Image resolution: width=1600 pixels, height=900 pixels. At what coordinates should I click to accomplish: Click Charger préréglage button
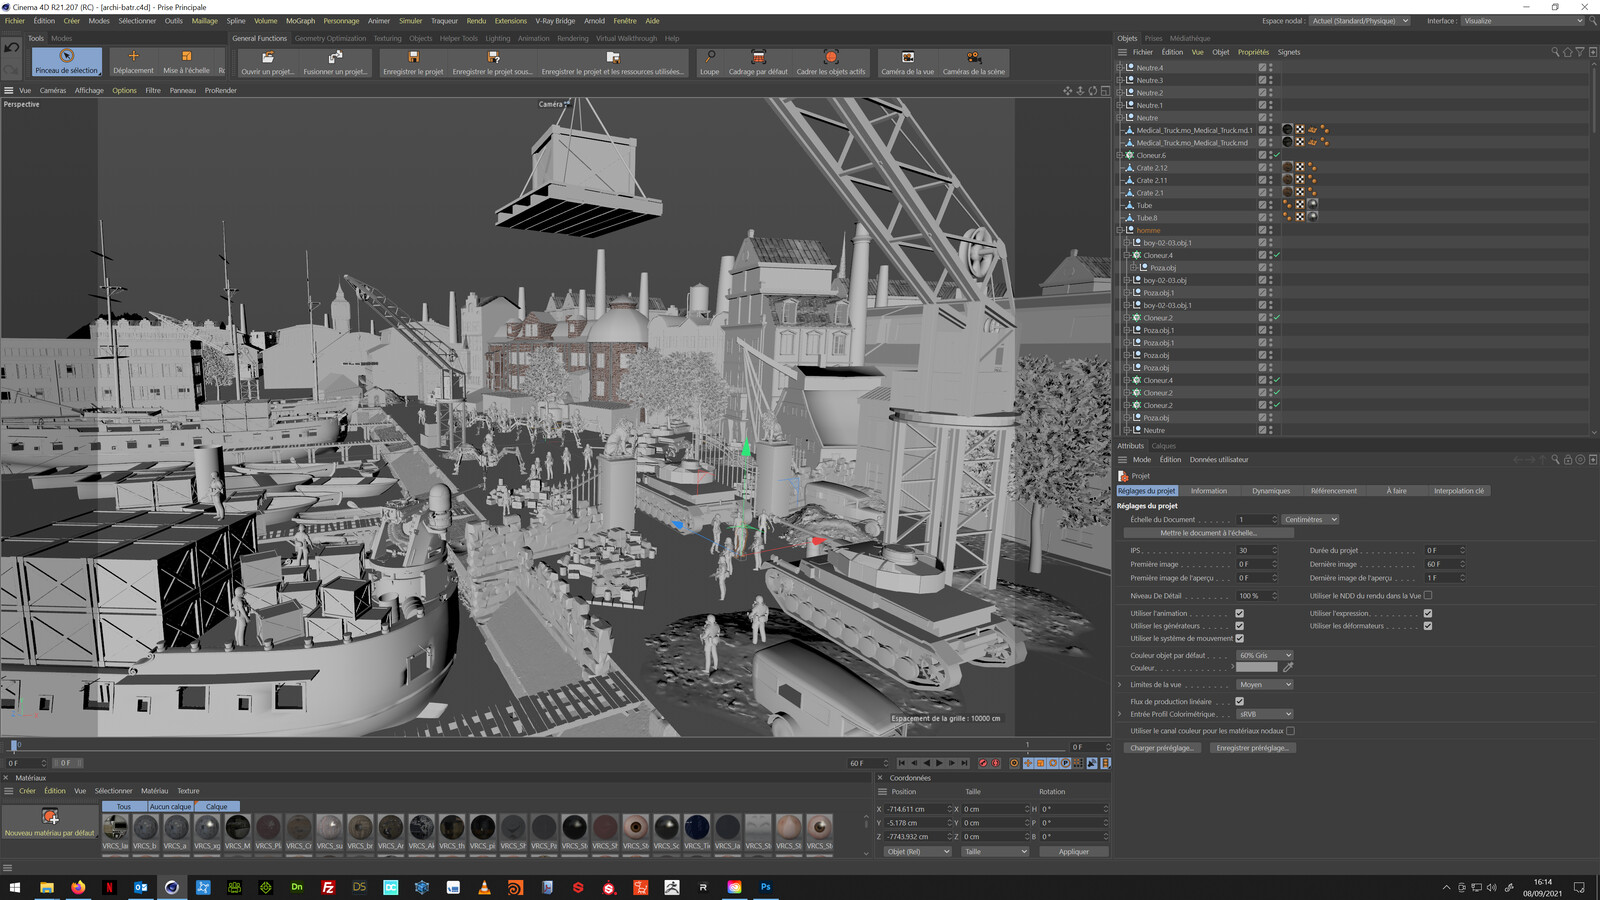pyautogui.click(x=1161, y=748)
